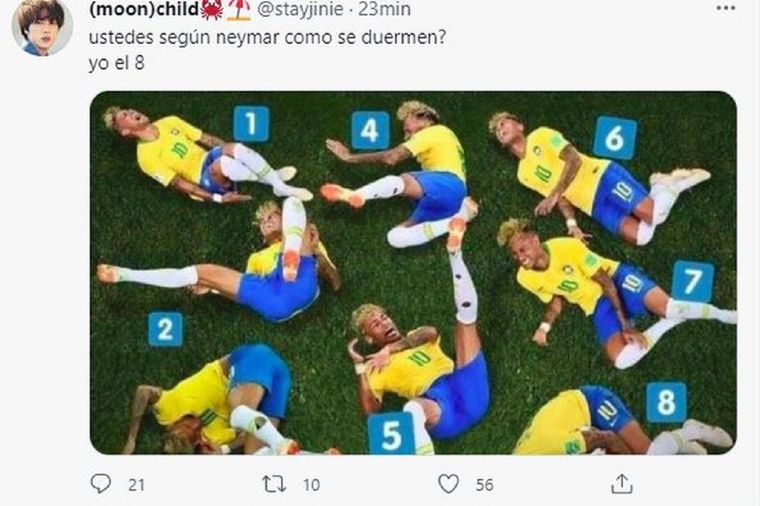Open the three-dot more options menu
Viewport: 760px width, 506px height.
(727, 8)
